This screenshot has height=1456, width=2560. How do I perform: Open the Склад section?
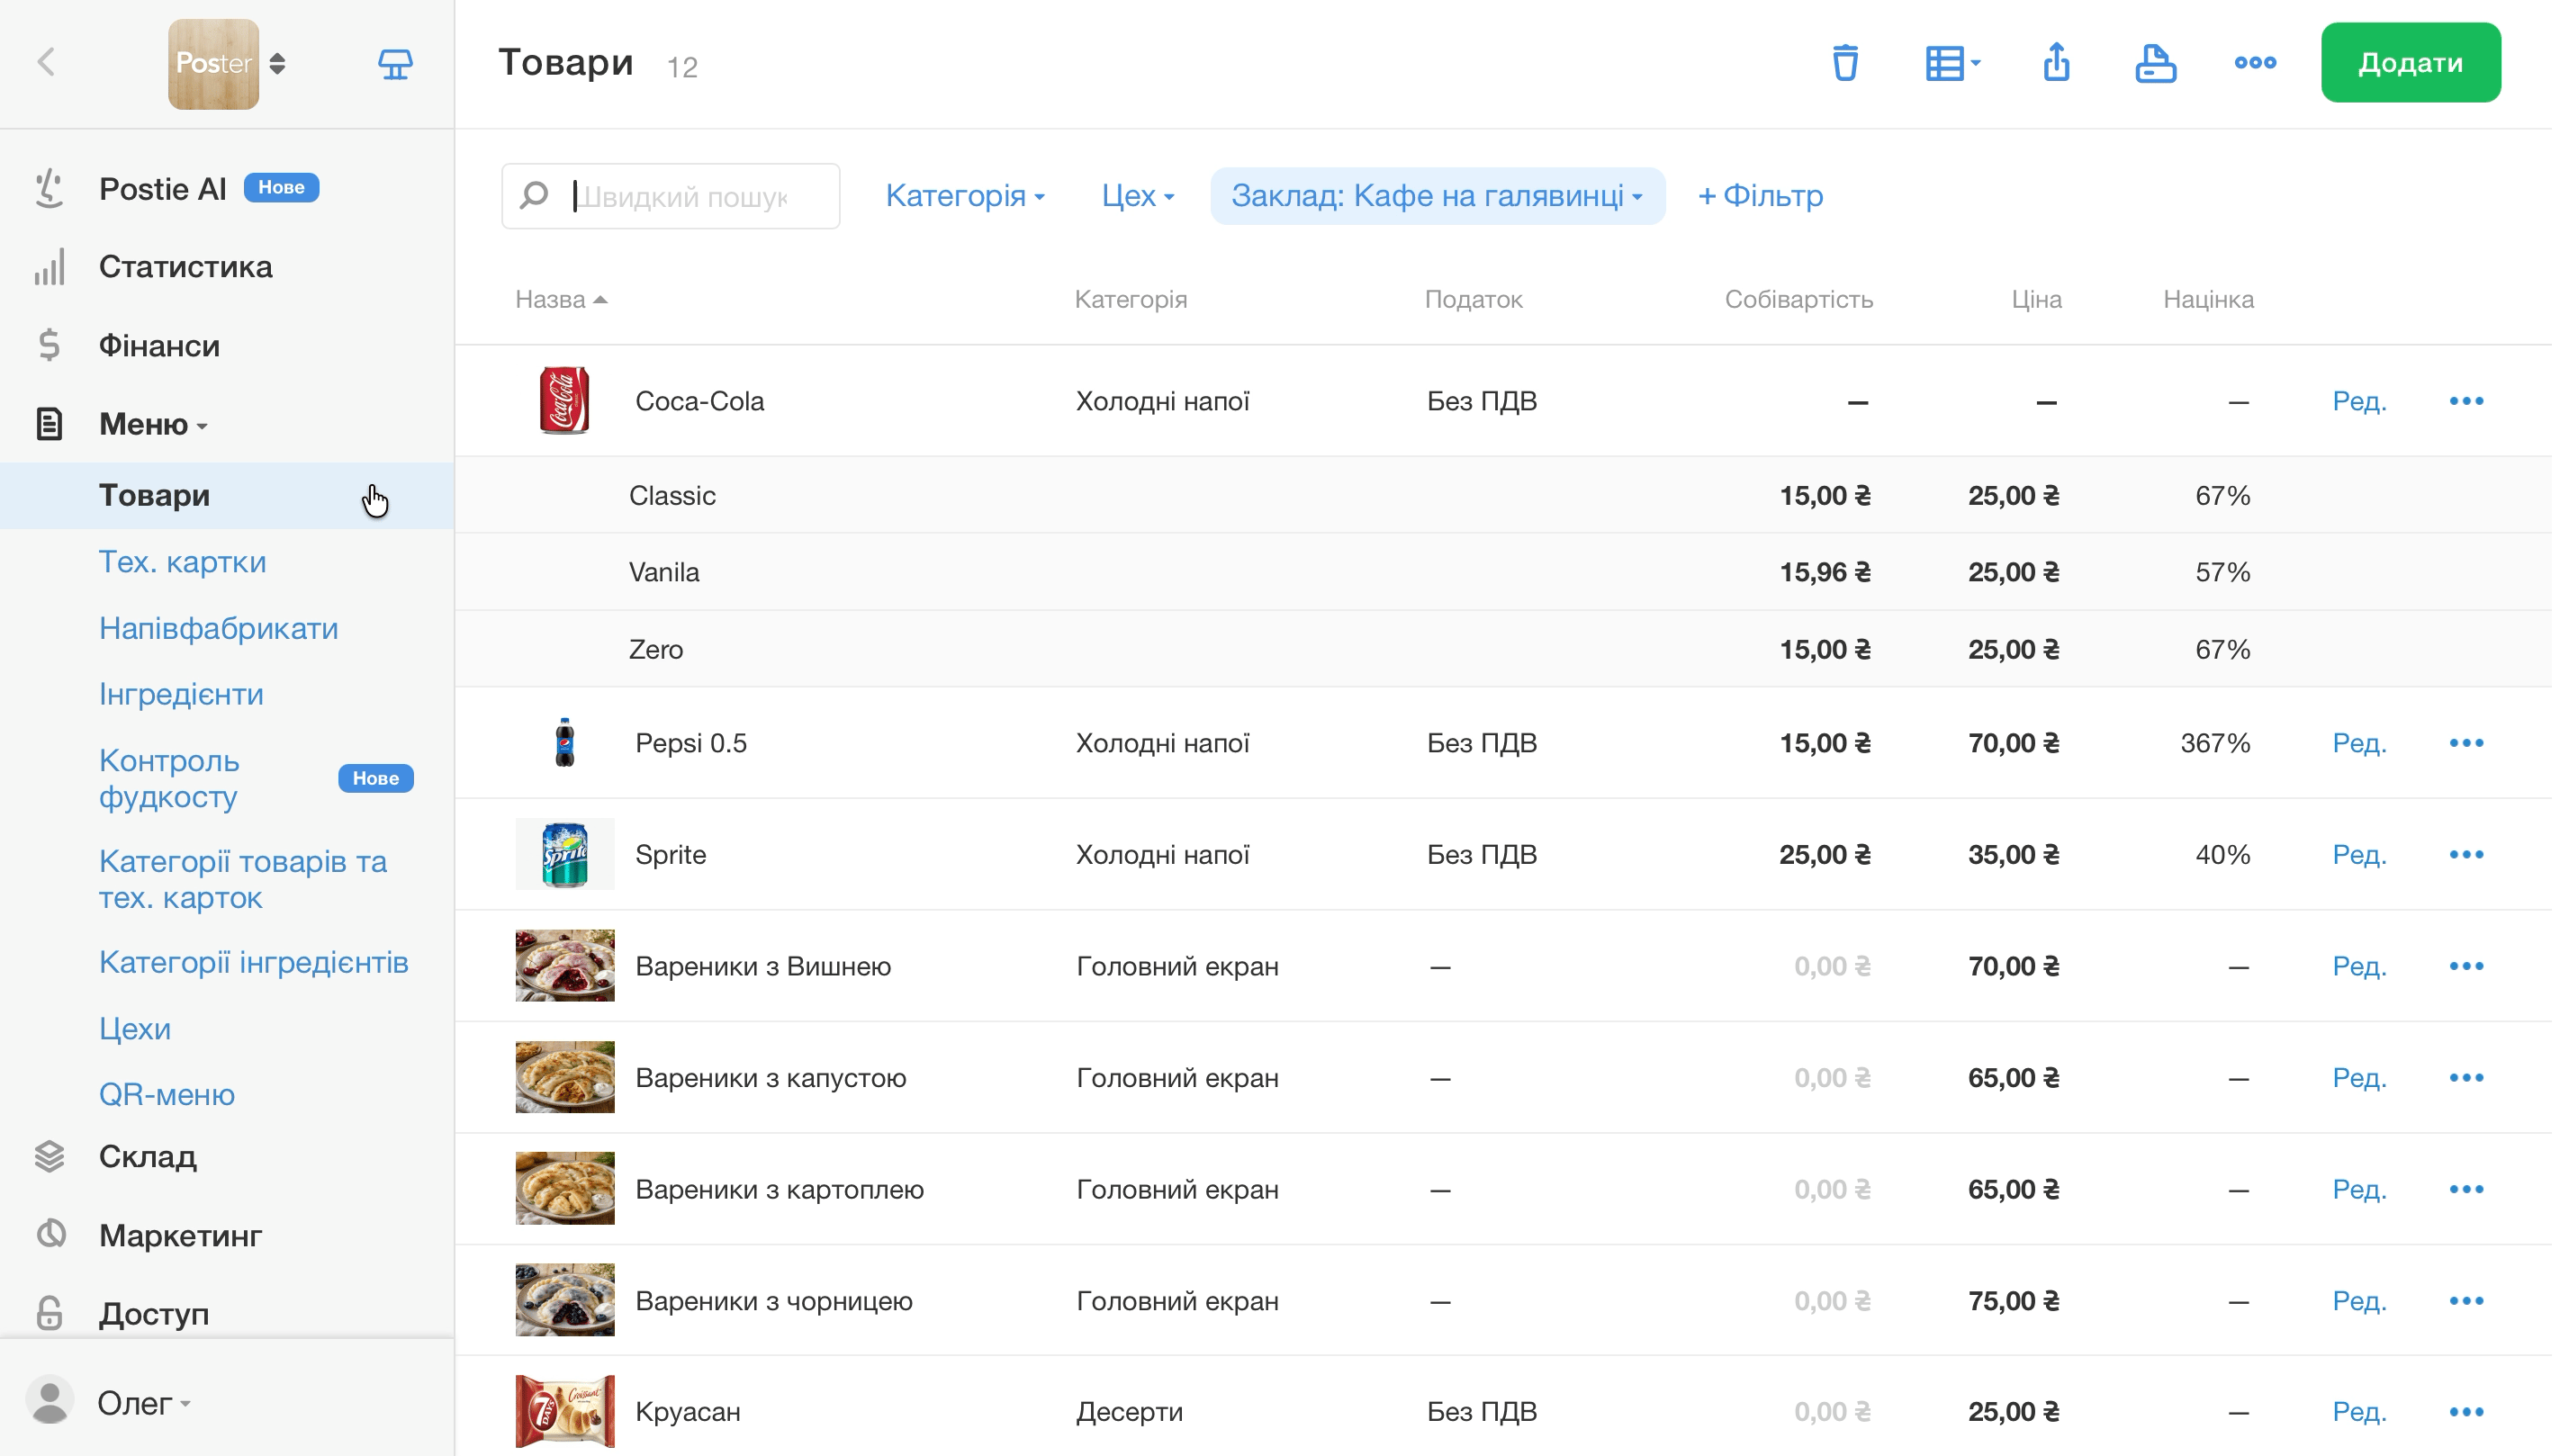pyautogui.click(x=147, y=1157)
